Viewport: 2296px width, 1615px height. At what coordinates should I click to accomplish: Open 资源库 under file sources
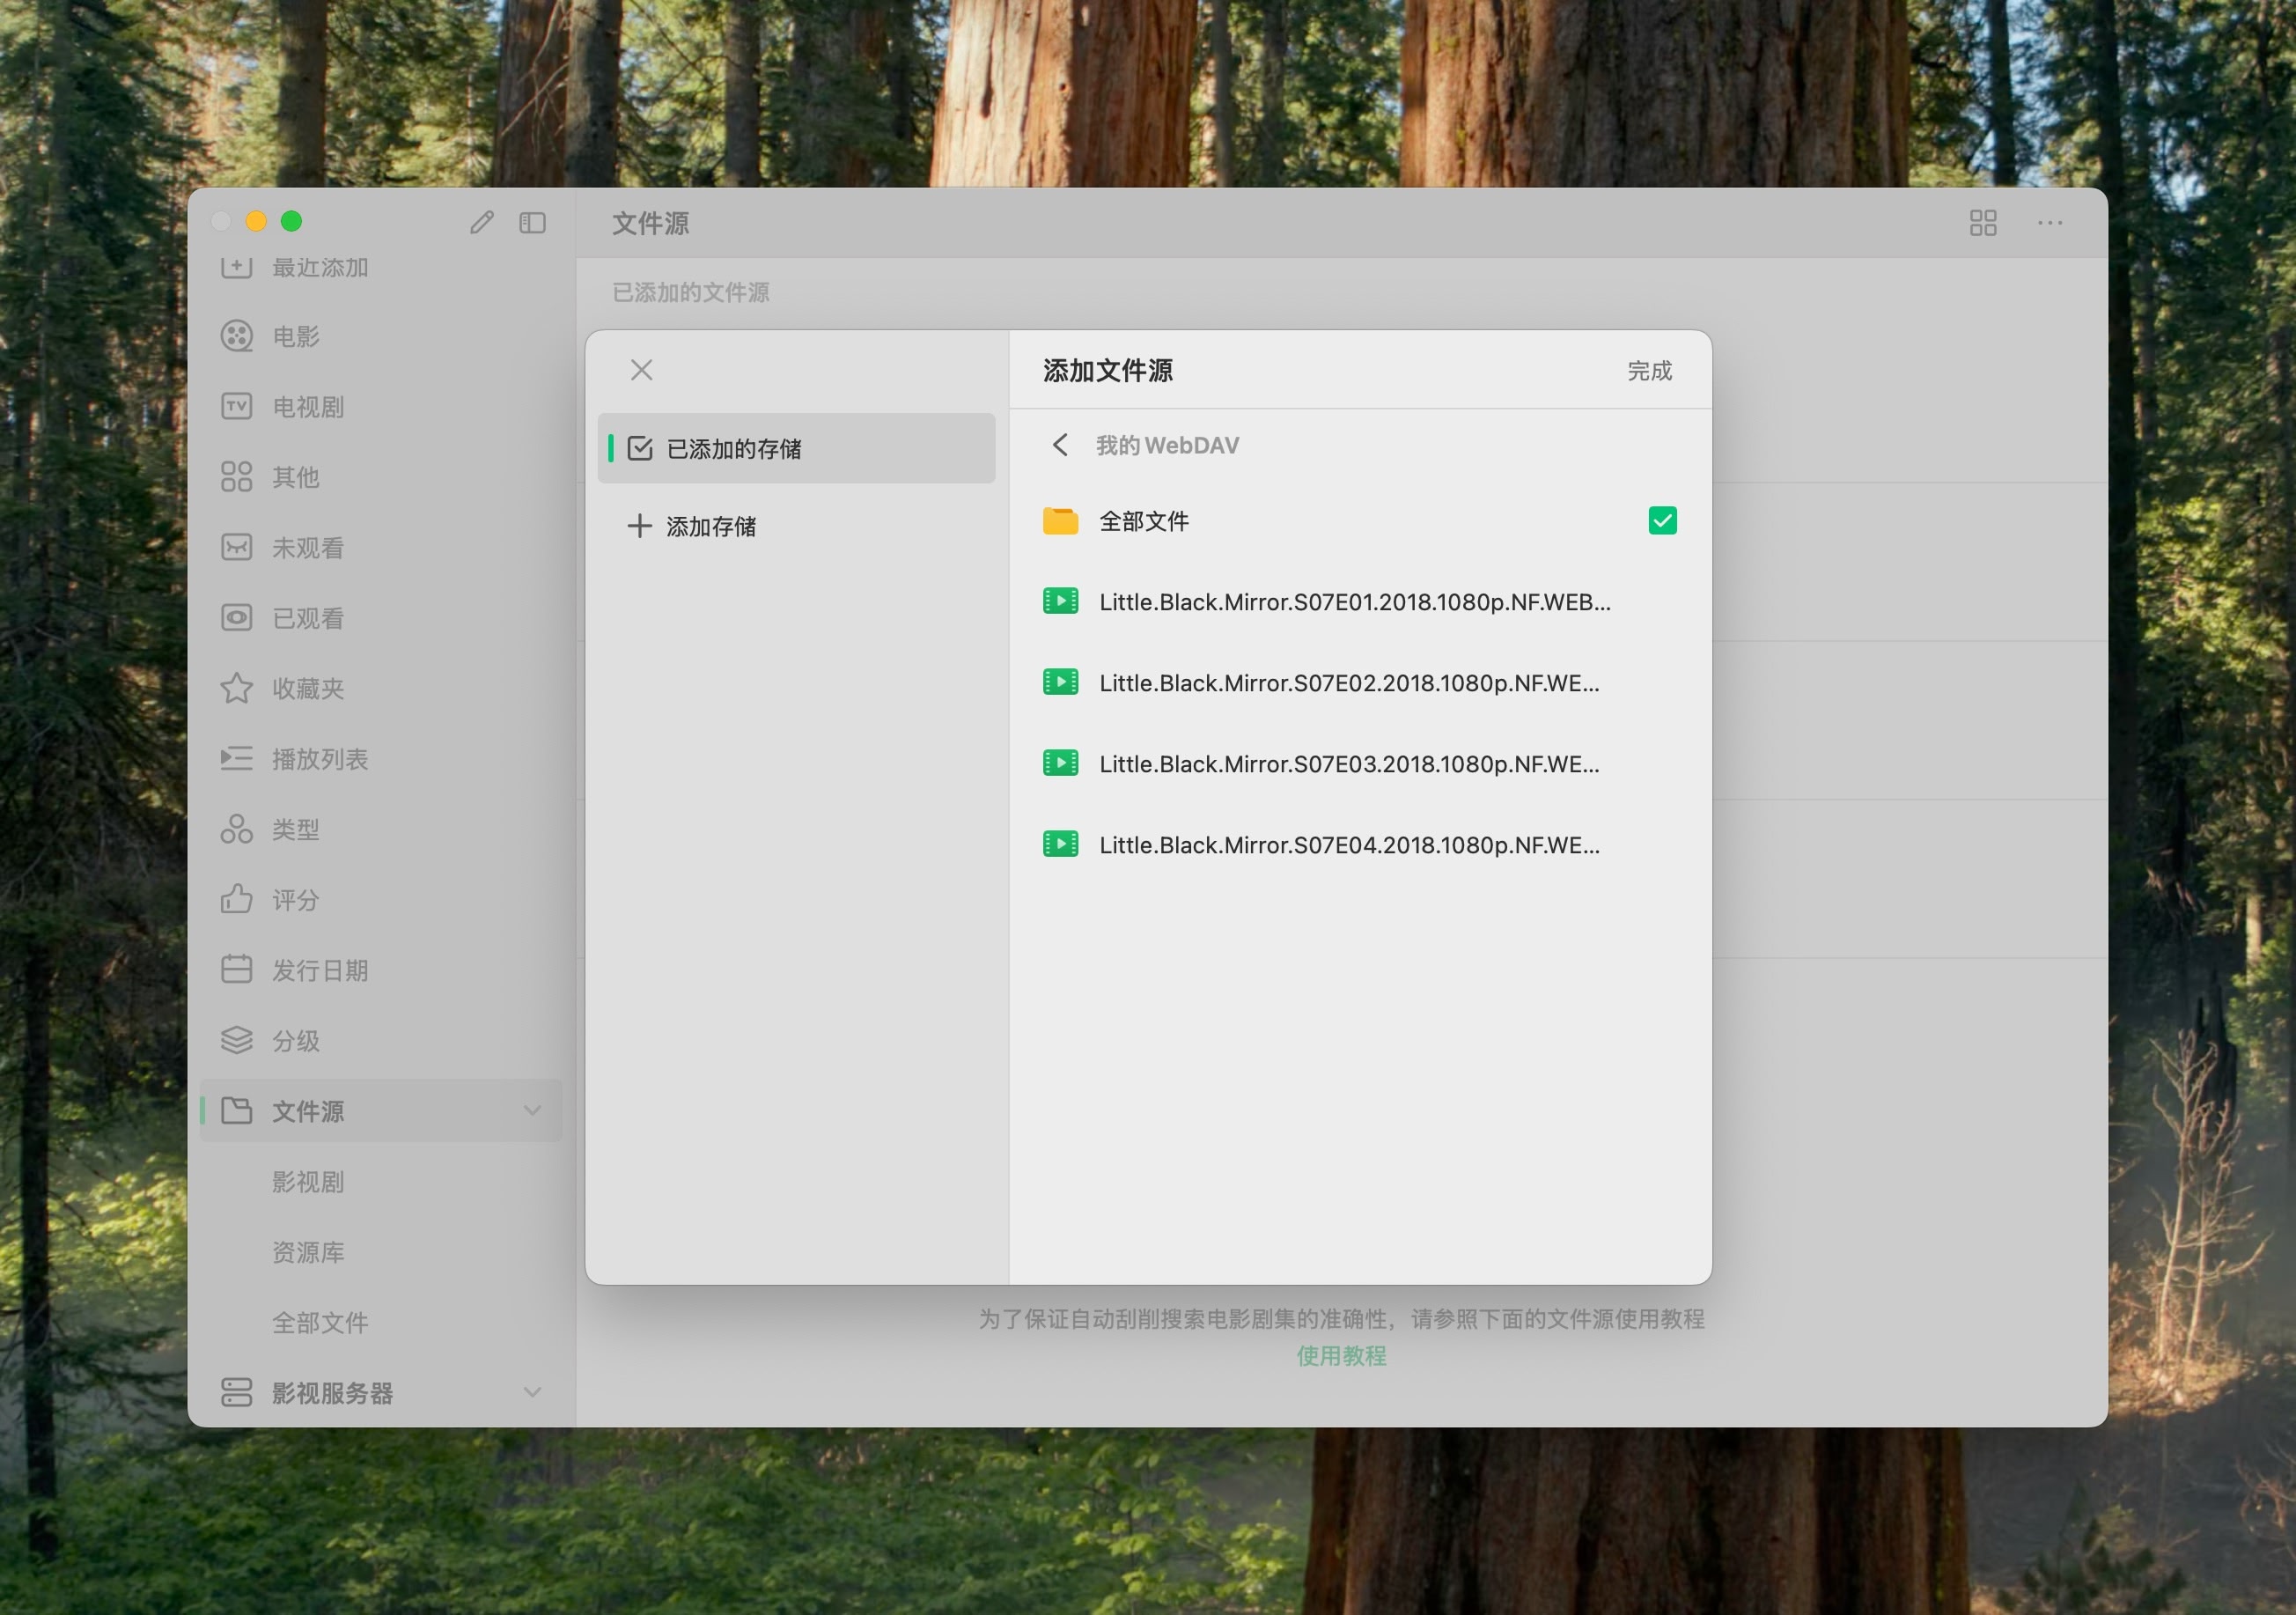308,1252
